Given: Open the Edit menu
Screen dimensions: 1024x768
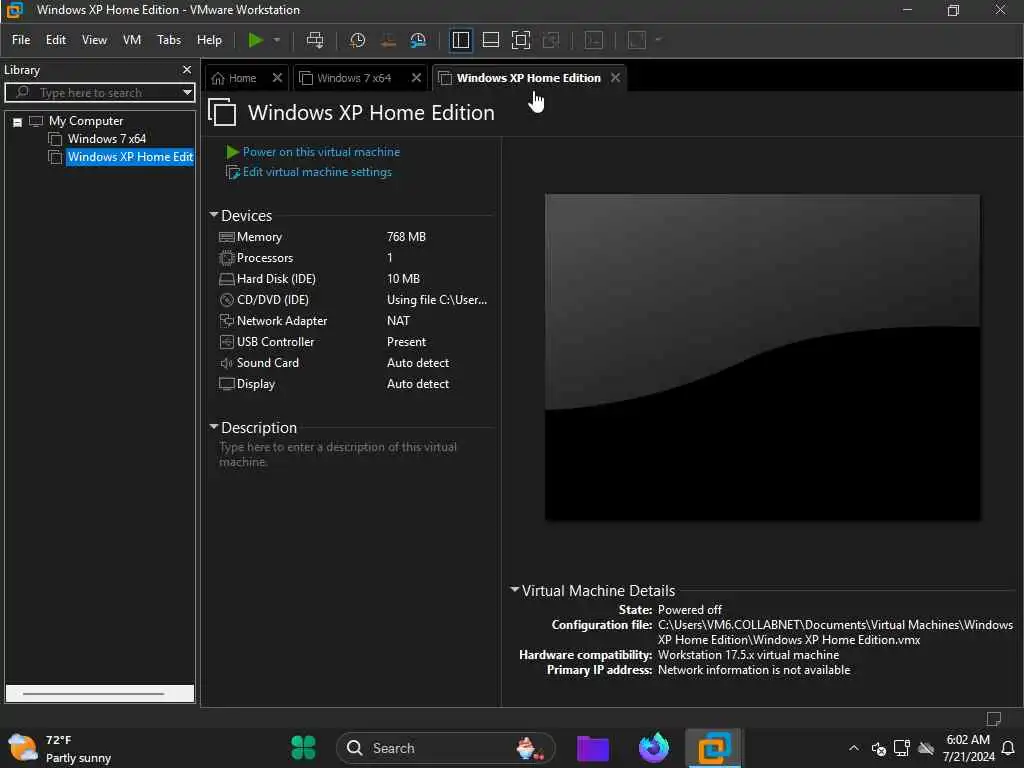Looking at the screenshot, I should (x=56, y=40).
